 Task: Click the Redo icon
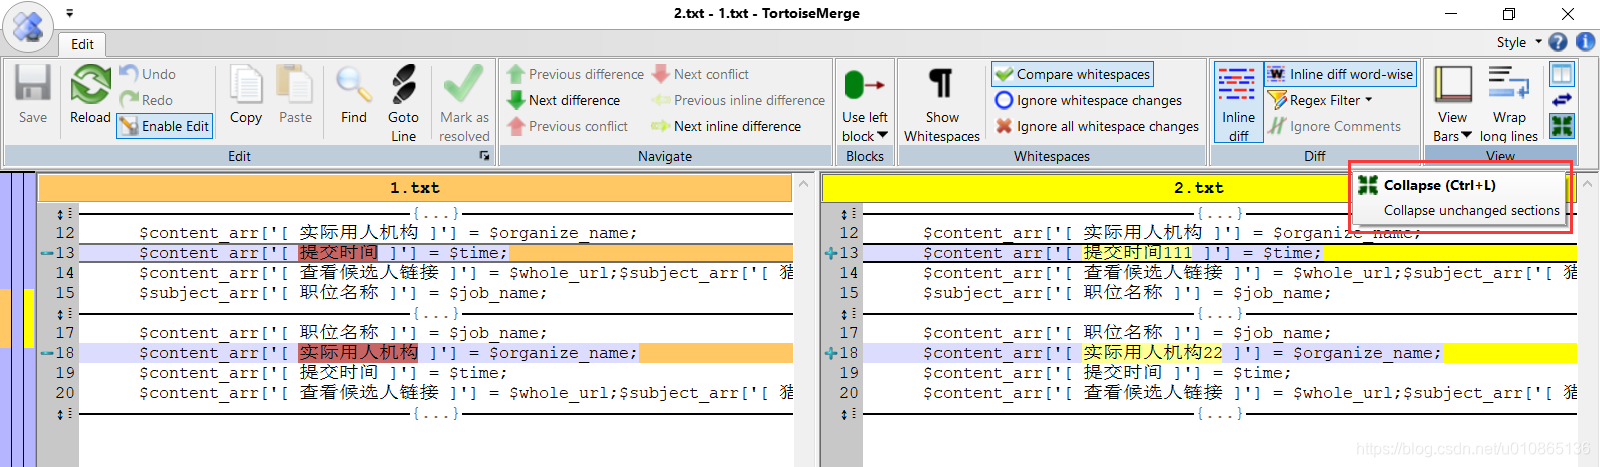click(129, 100)
